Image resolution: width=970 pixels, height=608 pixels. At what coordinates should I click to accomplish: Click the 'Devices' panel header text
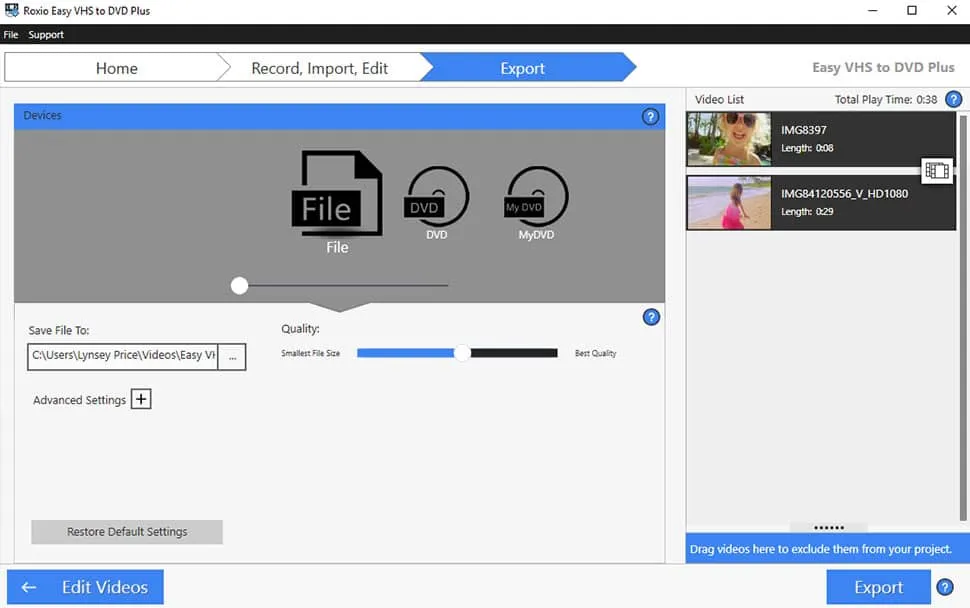(x=42, y=116)
